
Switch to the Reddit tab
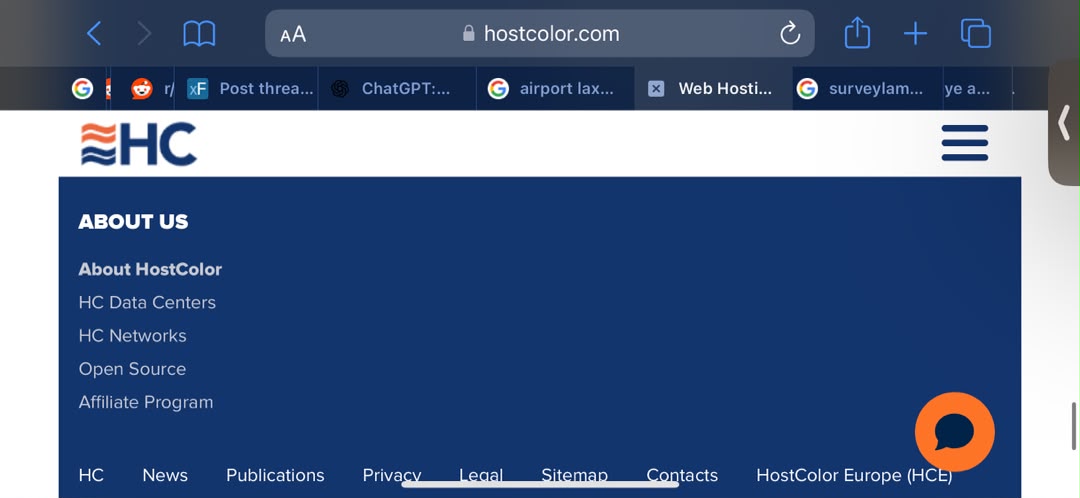click(143, 89)
